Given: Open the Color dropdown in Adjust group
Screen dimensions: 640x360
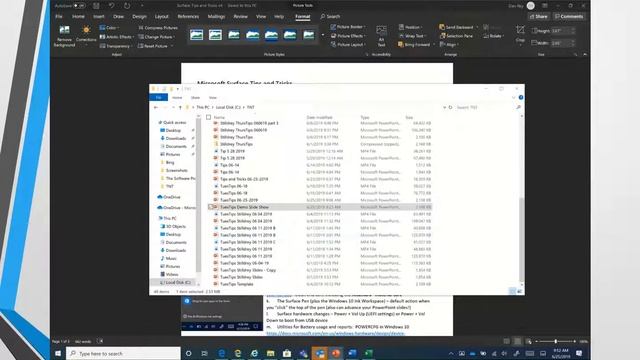Looking at the screenshot, I should (109, 28).
